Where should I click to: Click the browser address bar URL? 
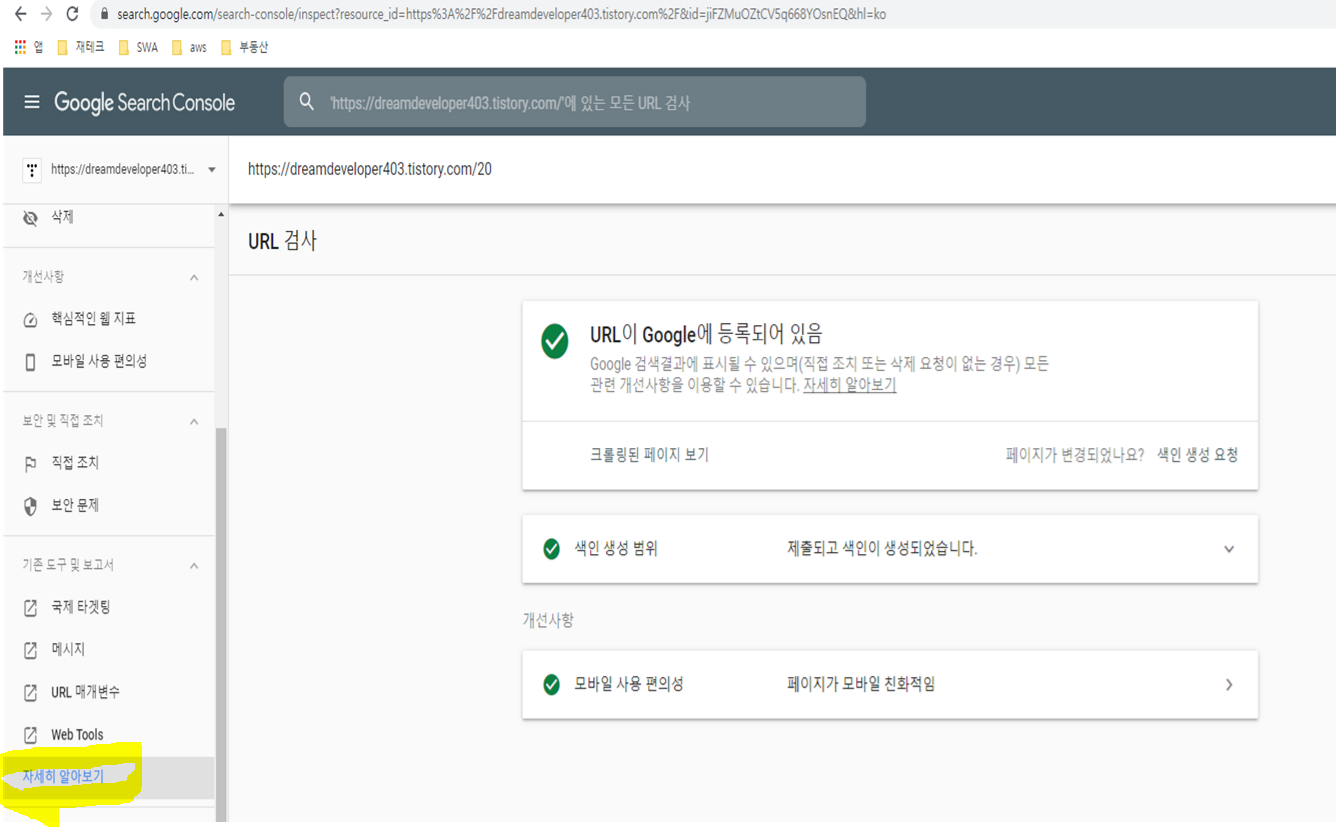(x=501, y=15)
